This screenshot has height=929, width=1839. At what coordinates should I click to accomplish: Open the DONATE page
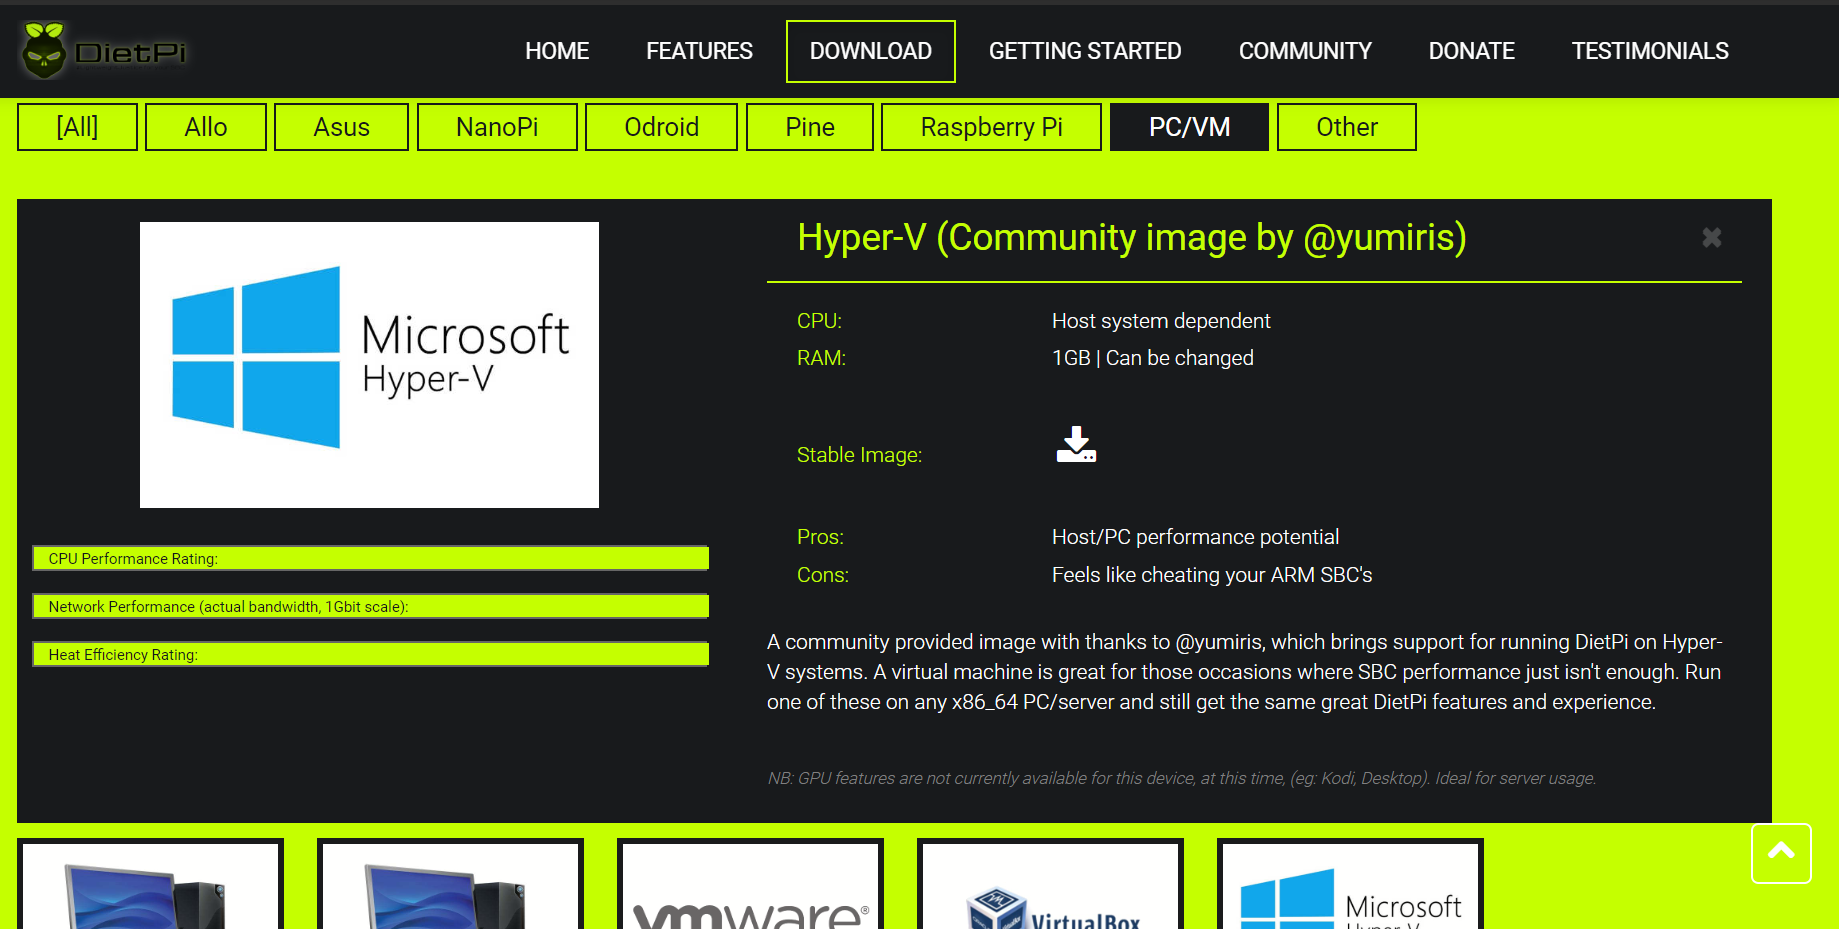(1471, 51)
